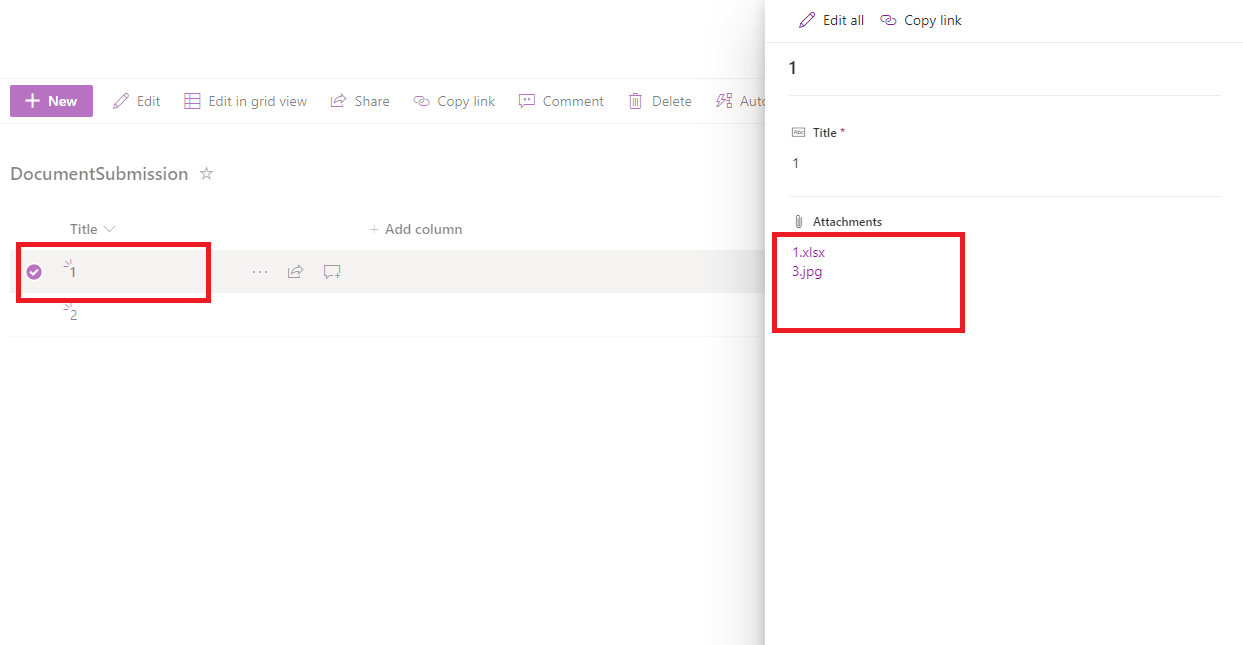Open the Comment panel from the toolbar

[561, 100]
